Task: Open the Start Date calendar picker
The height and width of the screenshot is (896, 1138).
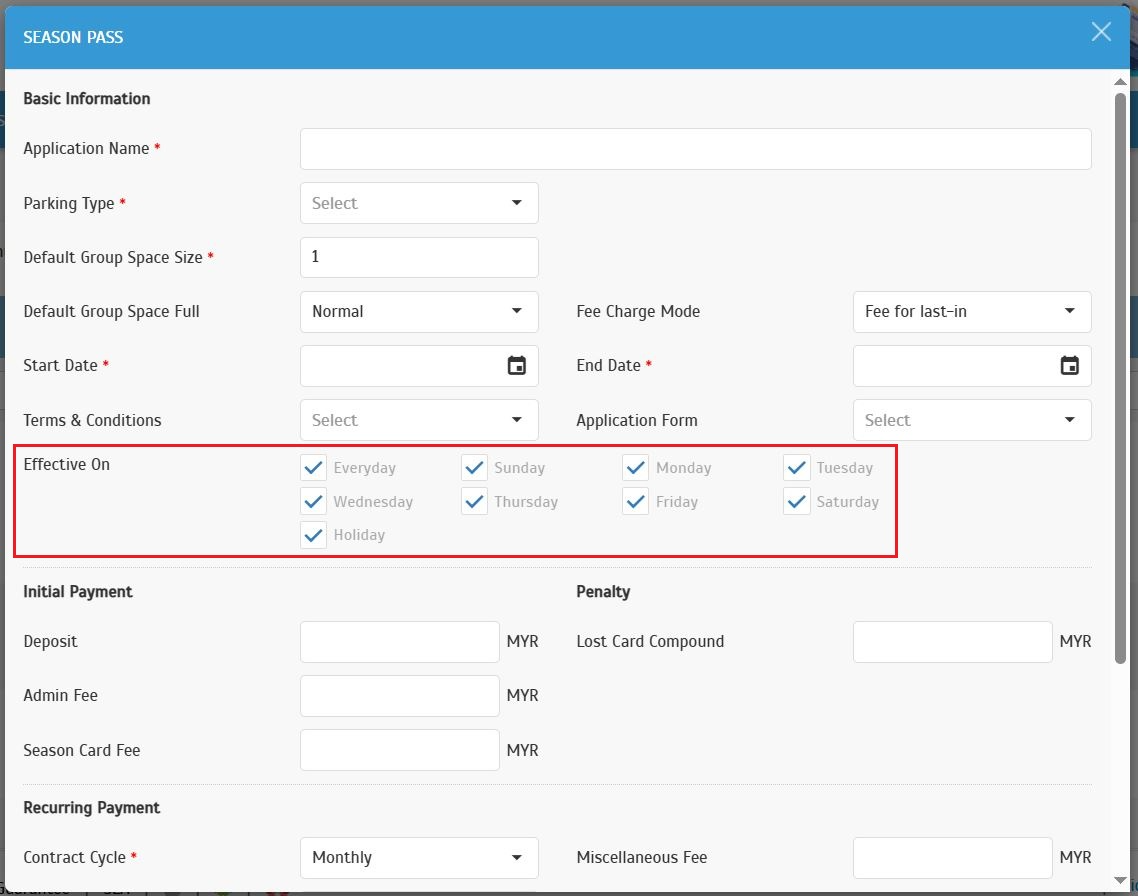Action: (x=516, y=366)
